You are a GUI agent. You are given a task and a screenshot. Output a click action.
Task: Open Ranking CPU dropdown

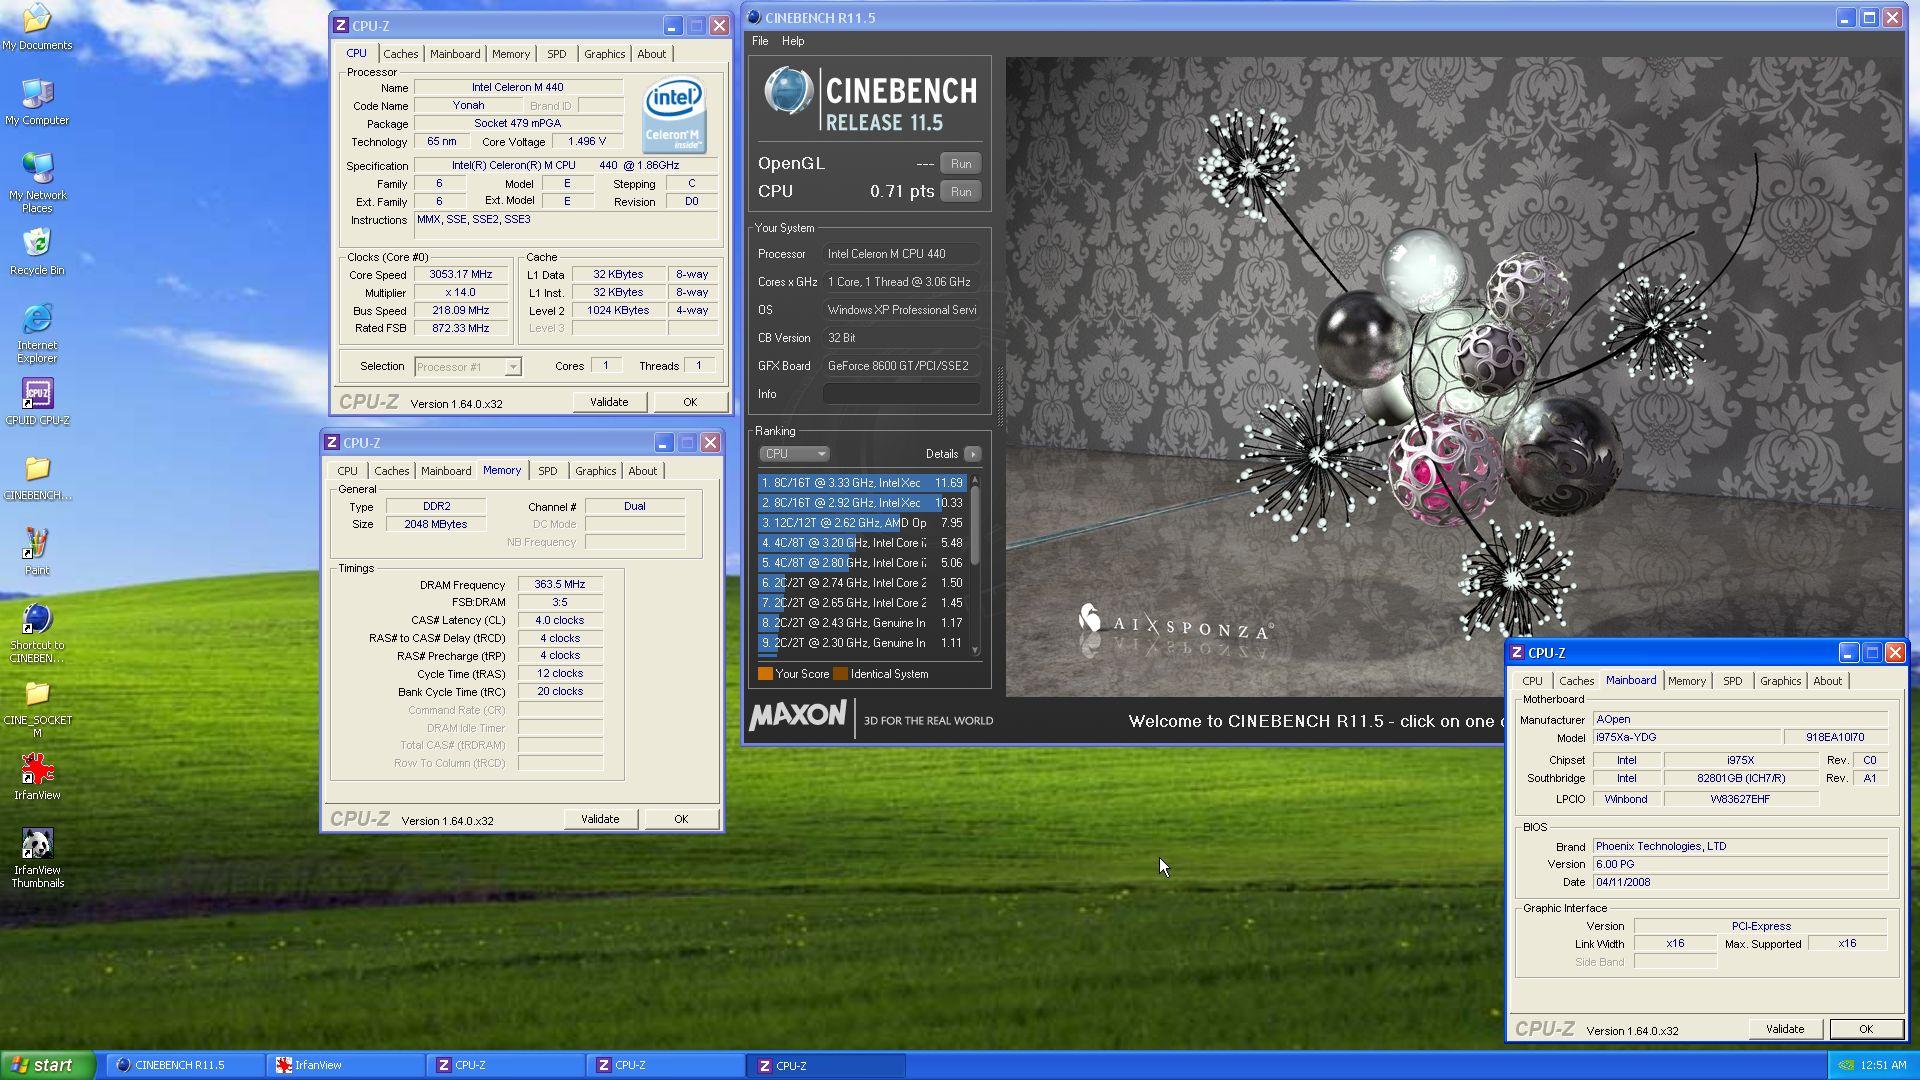(794, 454)
